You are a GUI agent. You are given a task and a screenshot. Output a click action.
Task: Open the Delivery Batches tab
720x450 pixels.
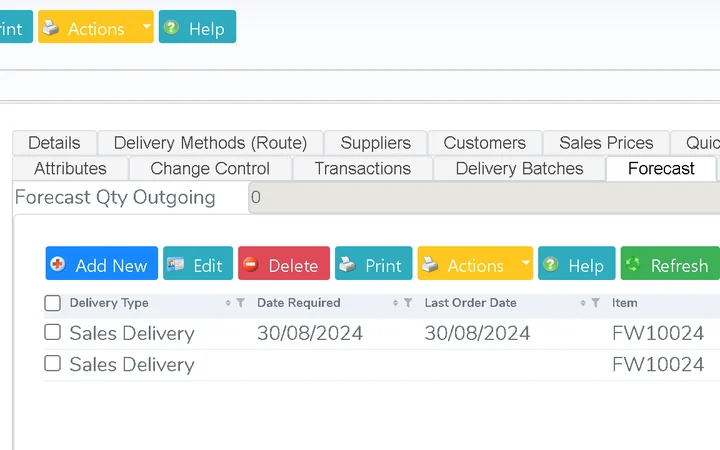(519, 169)
